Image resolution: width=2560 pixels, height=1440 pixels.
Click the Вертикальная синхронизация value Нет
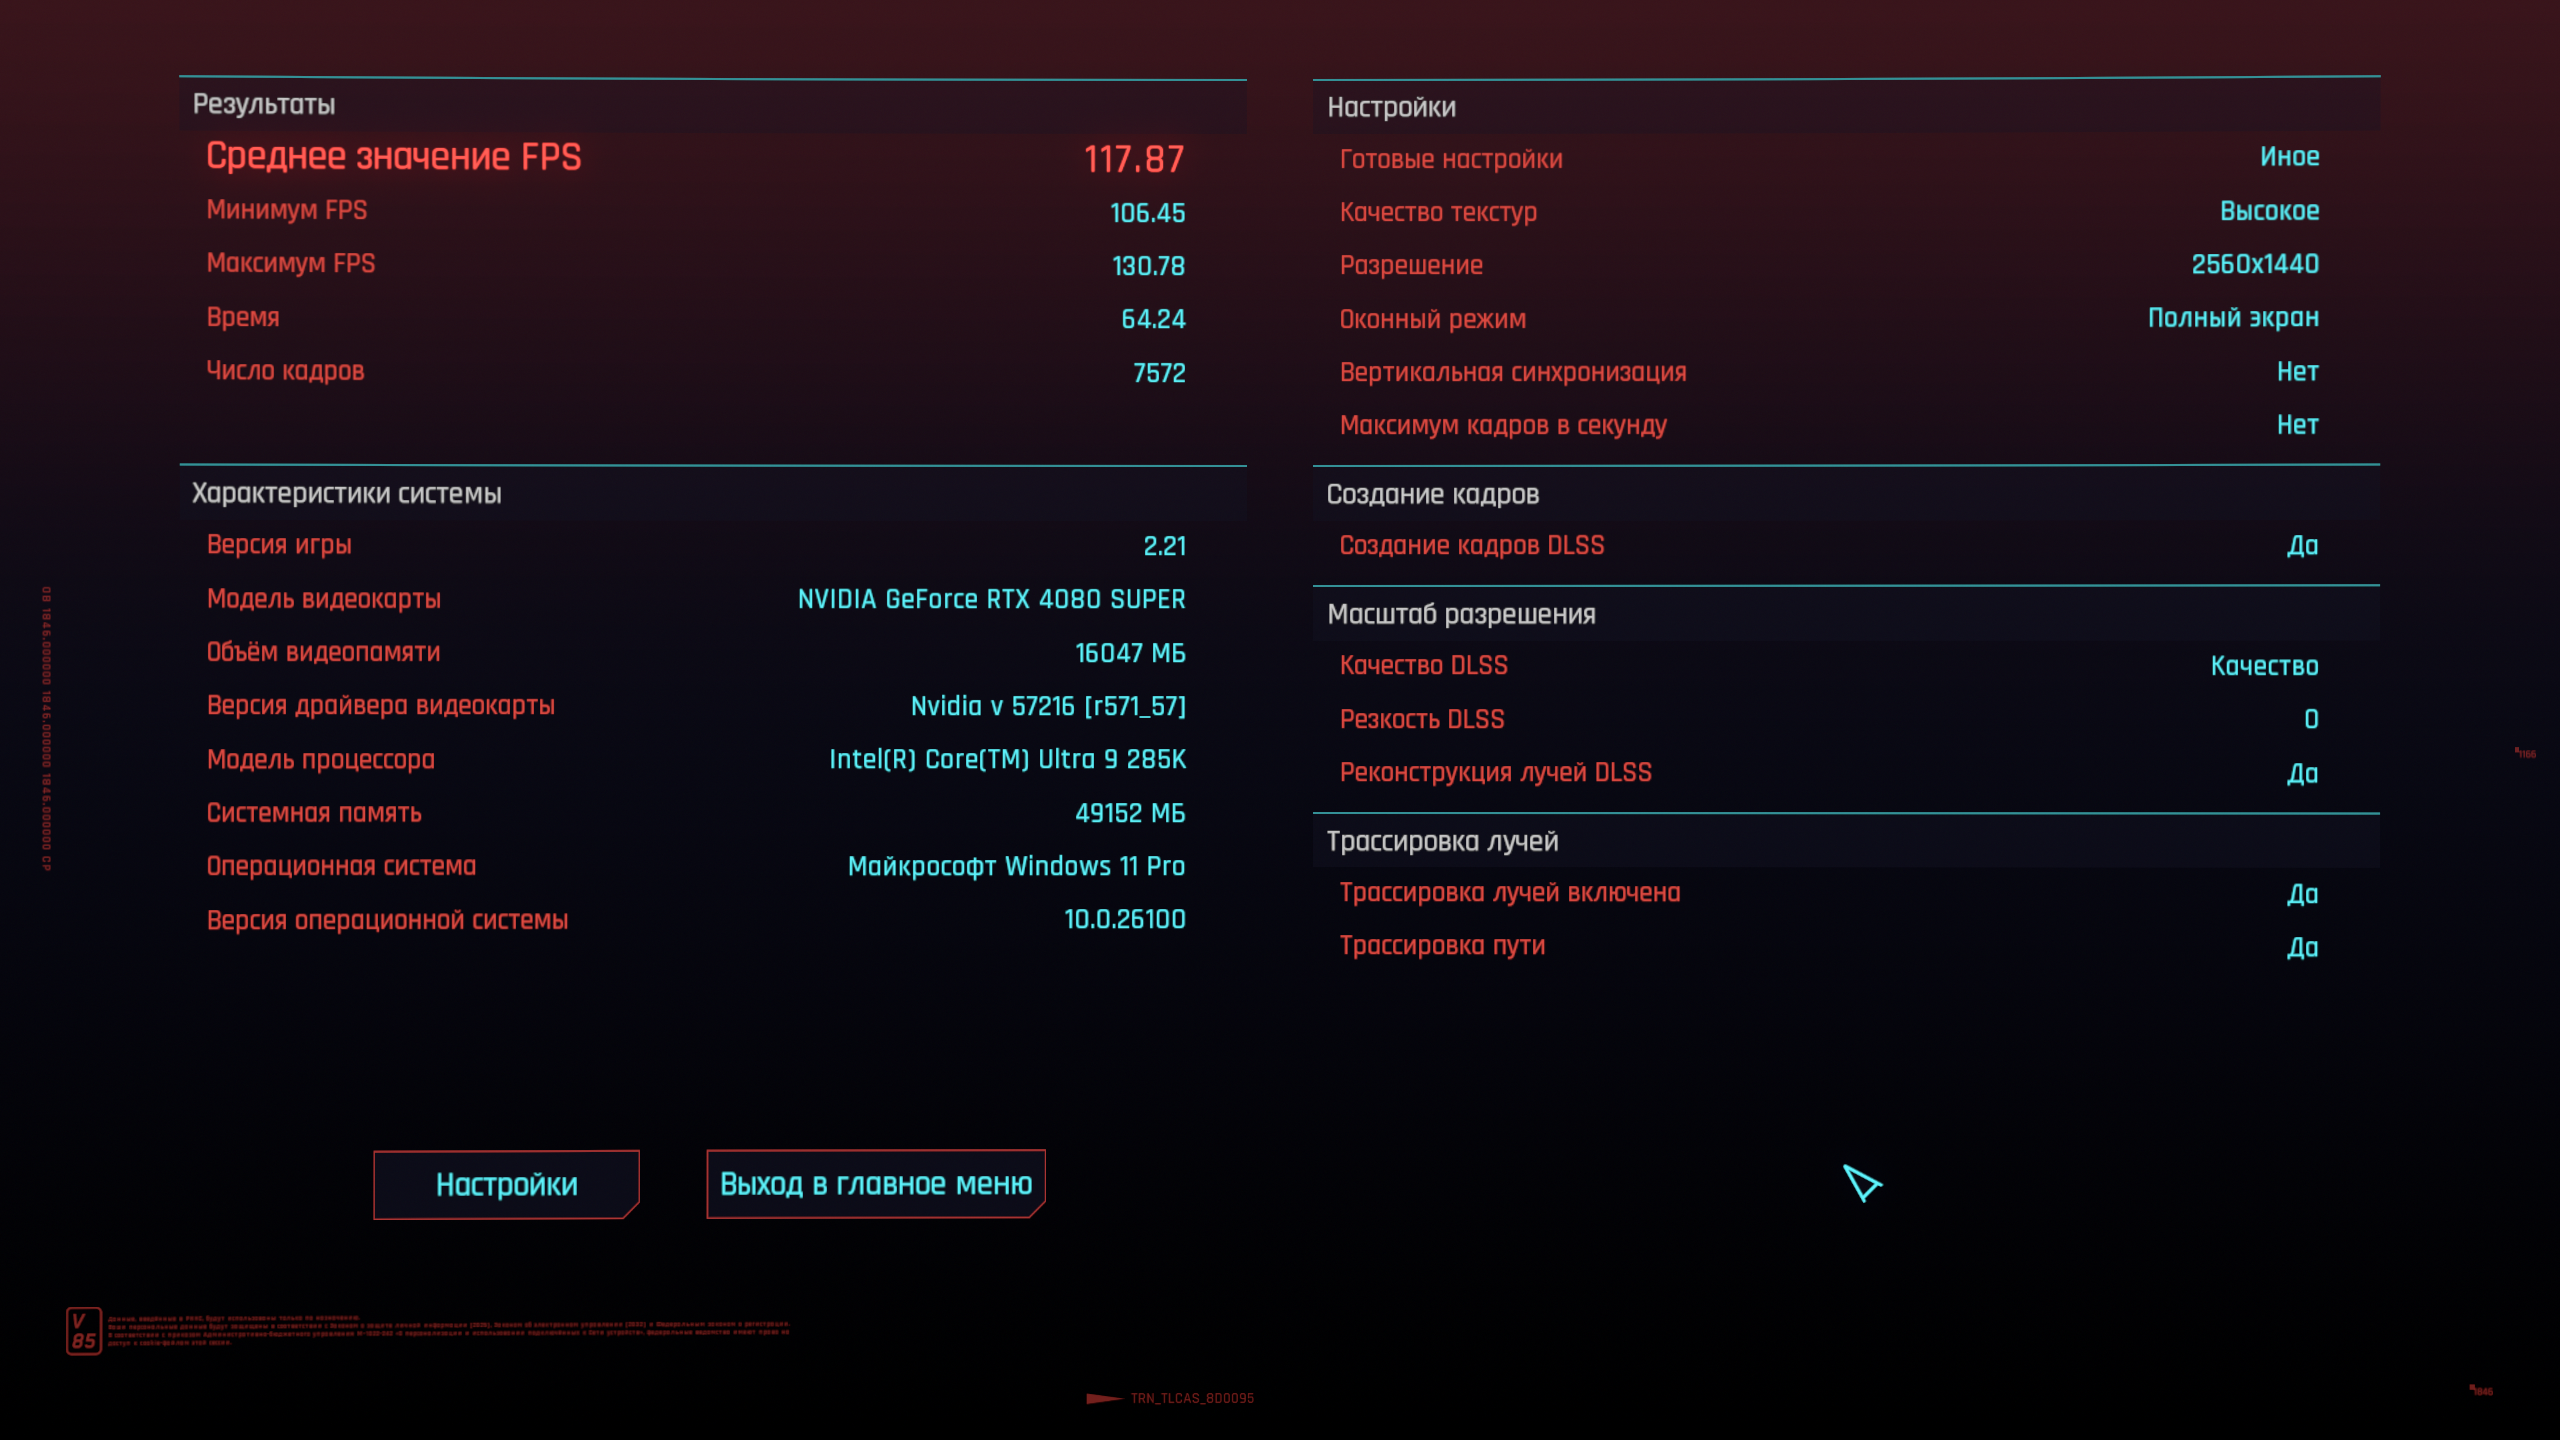point(2297,372)
